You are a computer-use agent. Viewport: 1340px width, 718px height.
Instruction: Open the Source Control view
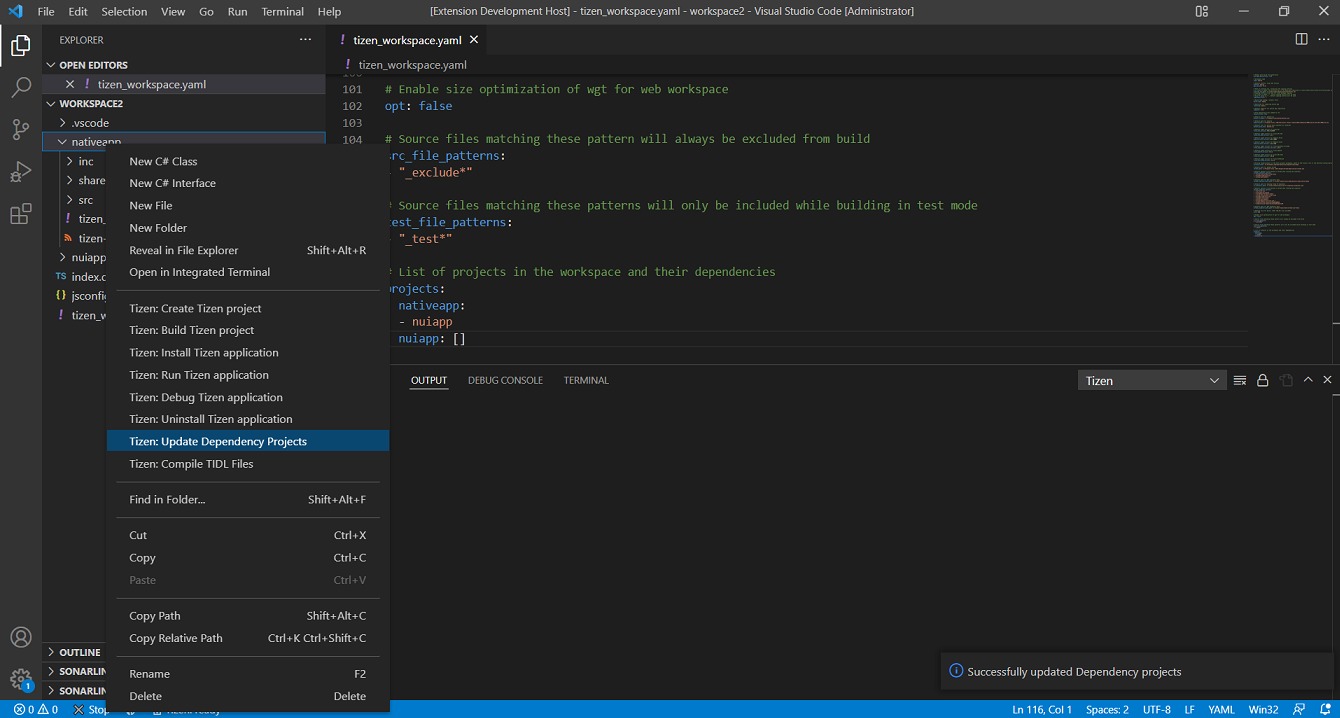(21, 130)
